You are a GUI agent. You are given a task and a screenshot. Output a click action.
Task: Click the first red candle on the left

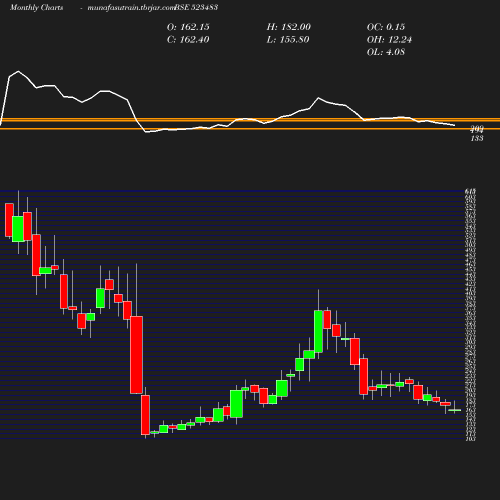pyautogui.click(x=9, y=220)
